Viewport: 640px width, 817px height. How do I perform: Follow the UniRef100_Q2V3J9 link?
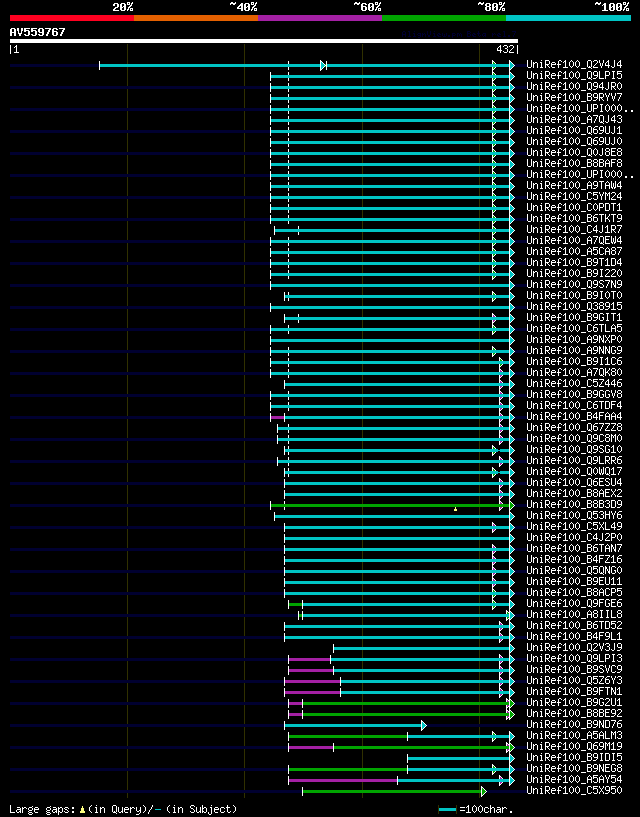[x=574, y=647]
